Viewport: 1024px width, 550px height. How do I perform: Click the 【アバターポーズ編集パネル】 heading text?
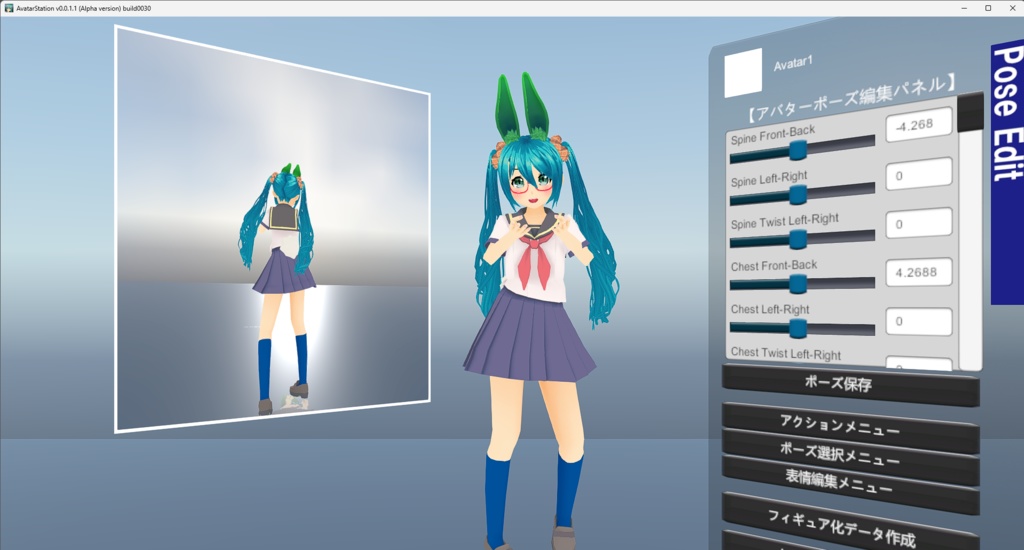(851, 99)
